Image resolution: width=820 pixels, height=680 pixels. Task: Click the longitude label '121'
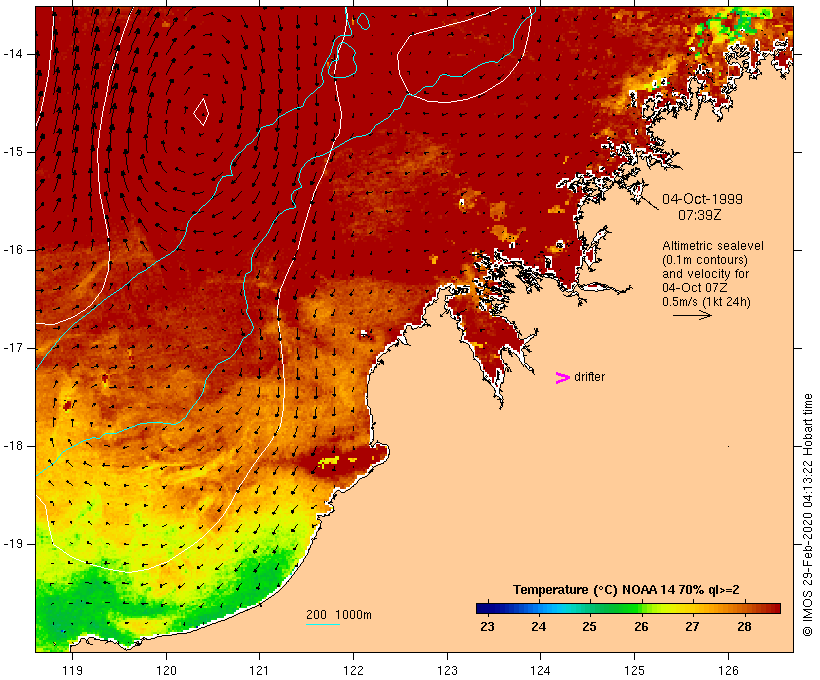point(259,670)
